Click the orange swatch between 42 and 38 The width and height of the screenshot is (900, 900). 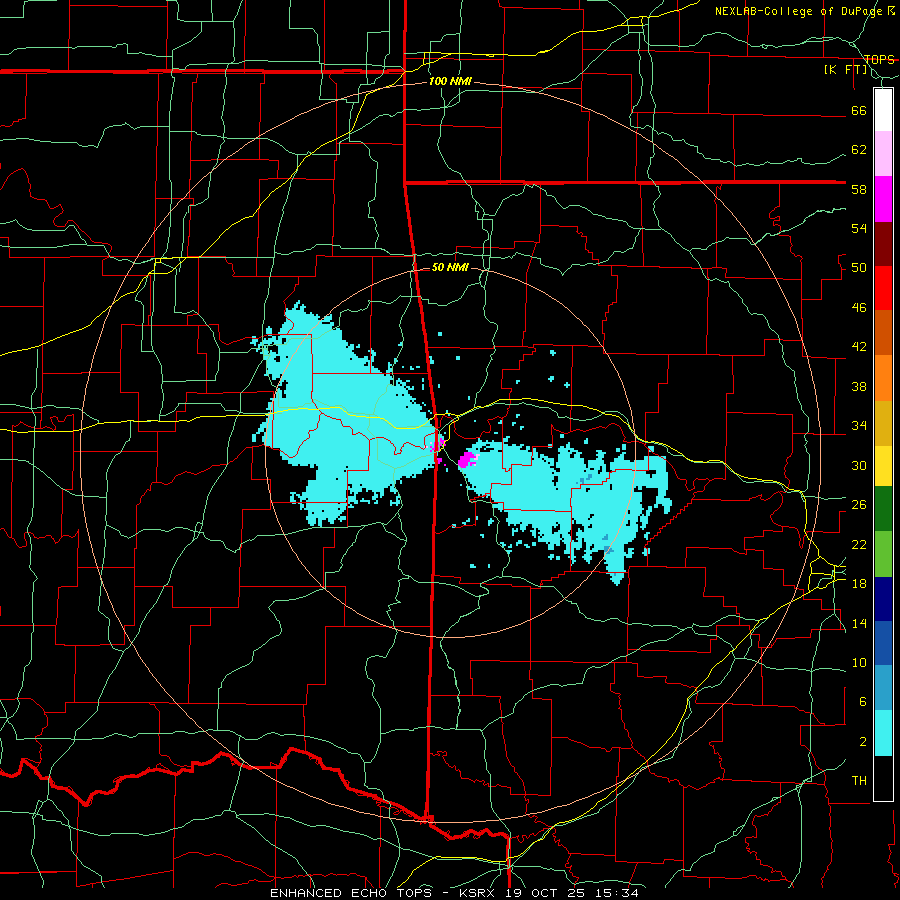(x=883, y=378)
